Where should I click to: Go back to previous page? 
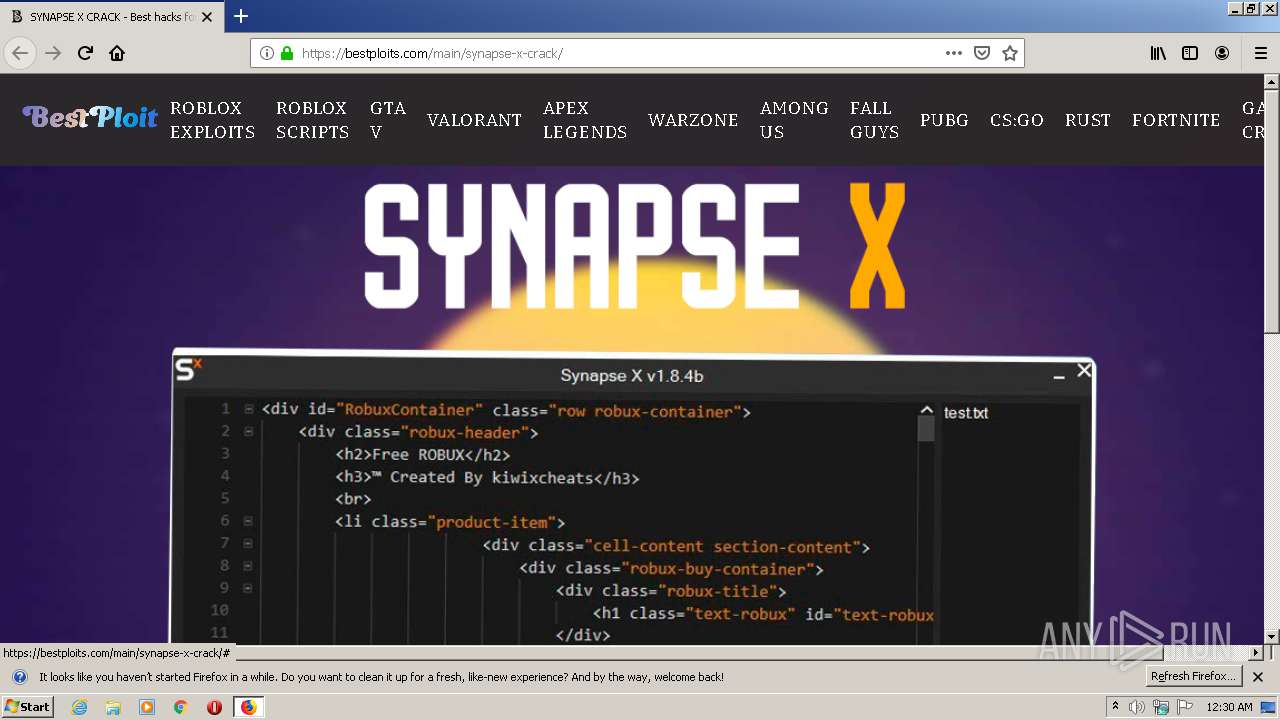tap(20, 53)
